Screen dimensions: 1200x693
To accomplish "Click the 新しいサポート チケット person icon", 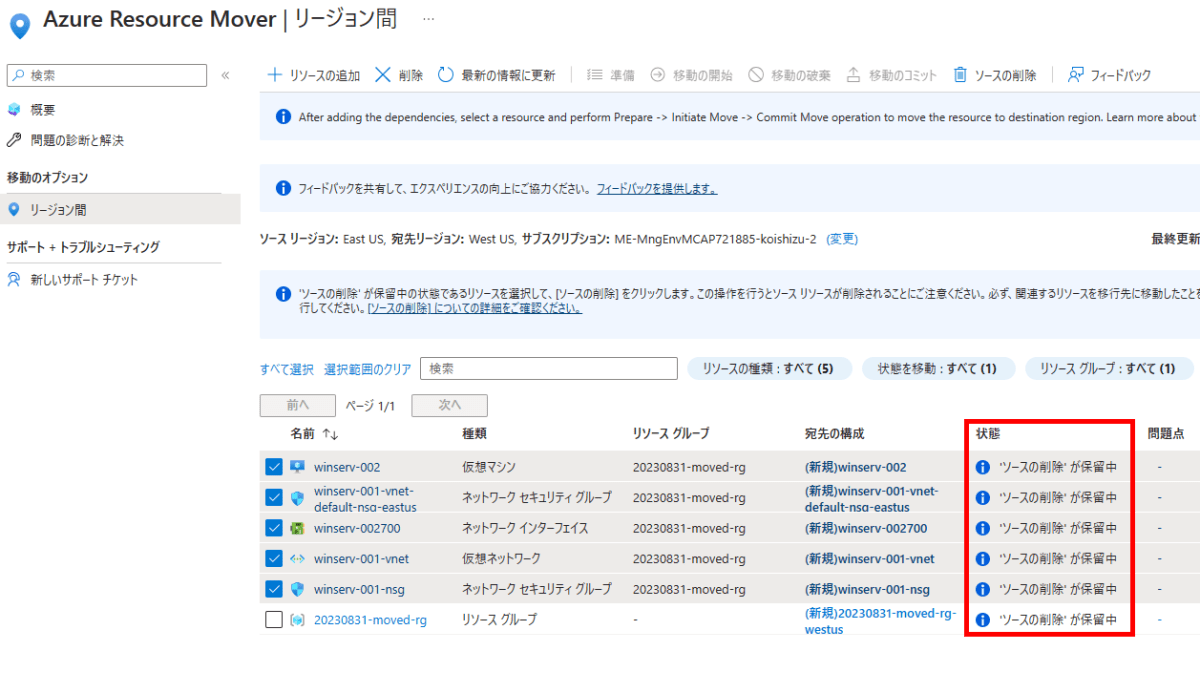I will coord(14,280).
